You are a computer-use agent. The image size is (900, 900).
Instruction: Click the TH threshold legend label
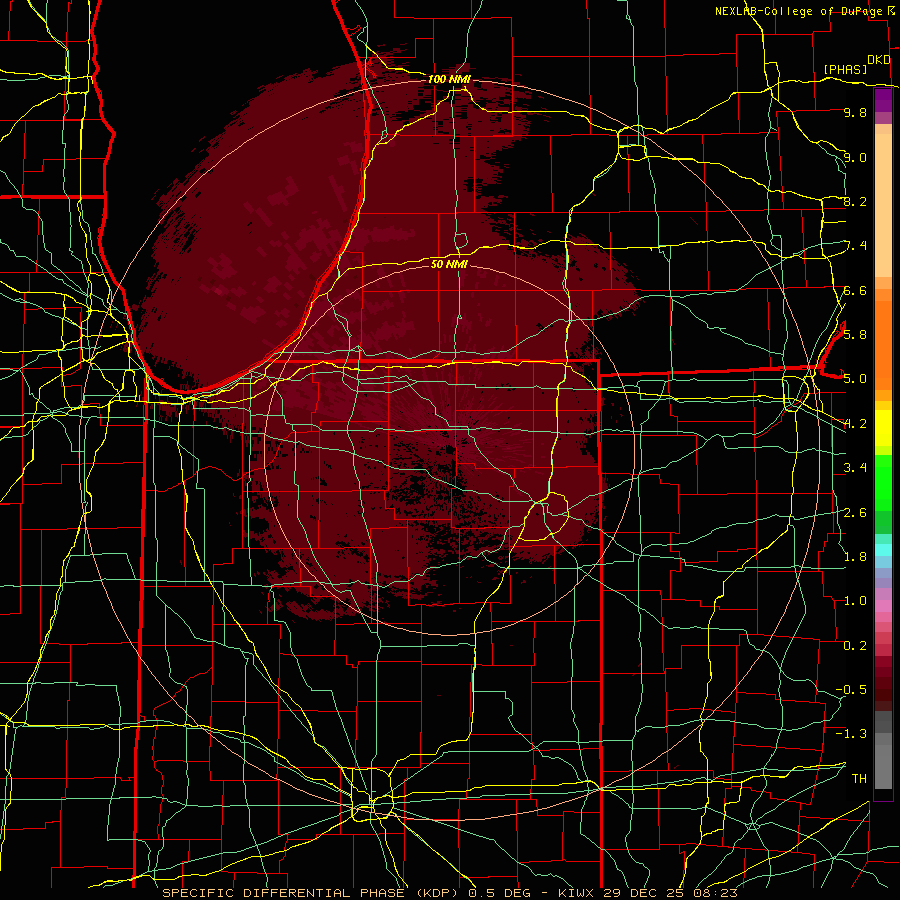click(859, 778)
